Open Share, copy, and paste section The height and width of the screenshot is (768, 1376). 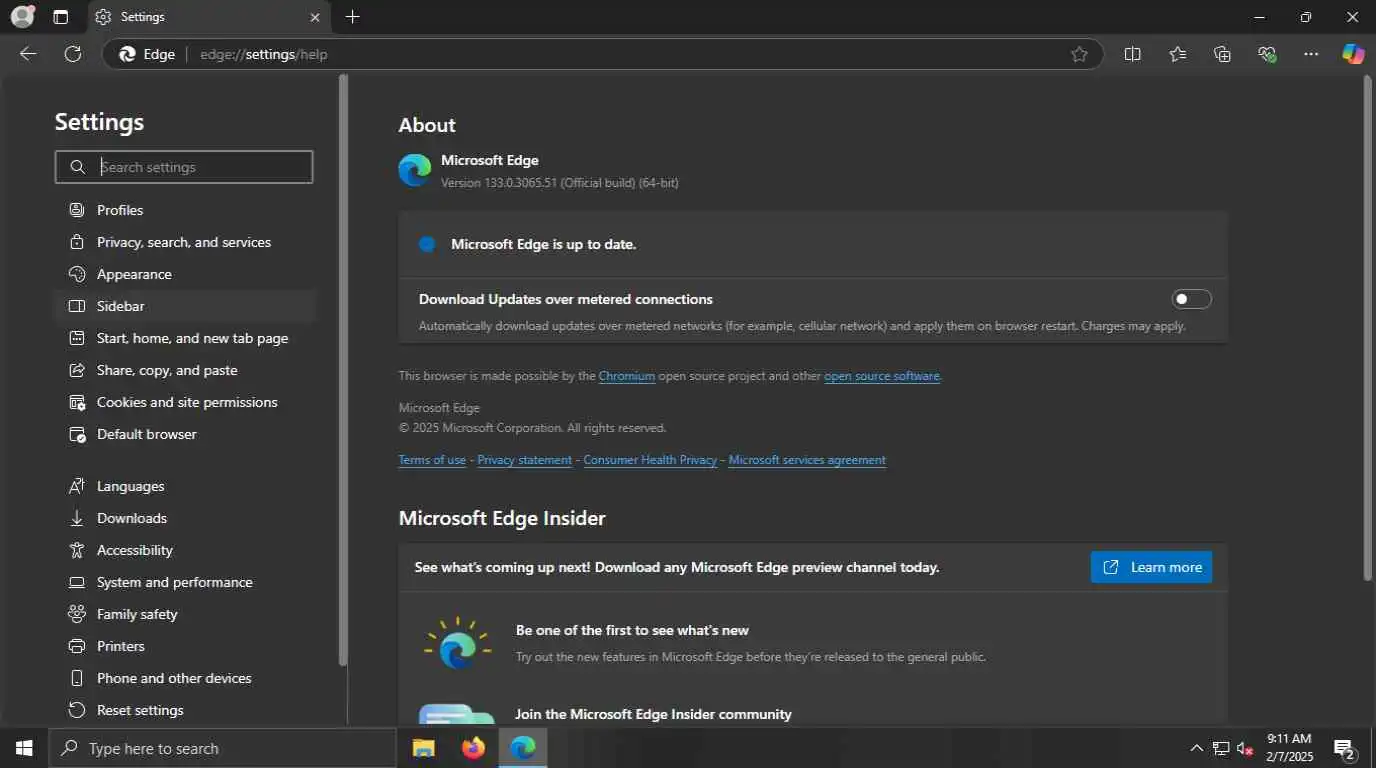pyautogui.click(x=185, y=370)
